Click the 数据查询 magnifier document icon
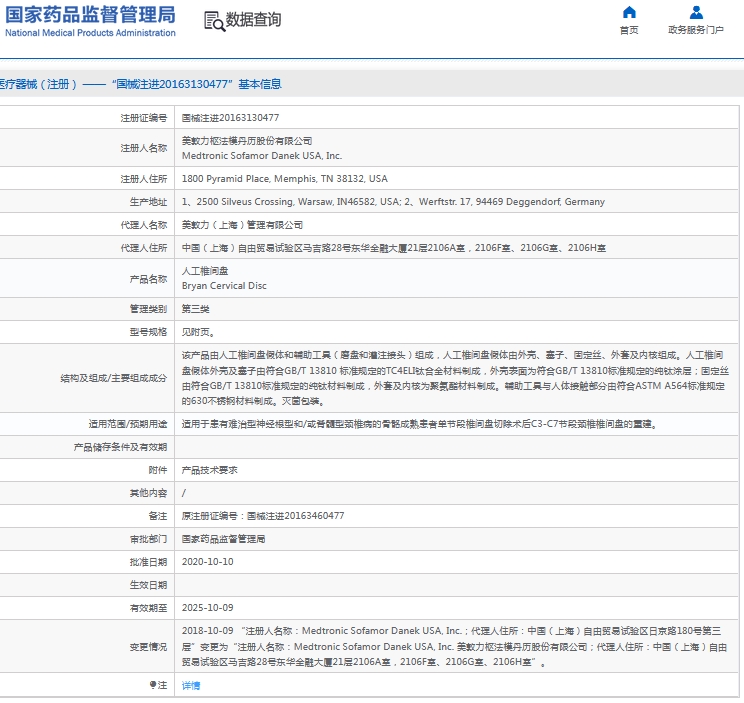 pyautogui.click(x=214, y=21)
